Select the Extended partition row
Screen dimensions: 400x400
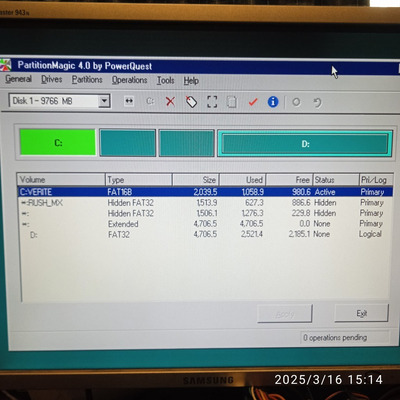(x=205, y=224)
